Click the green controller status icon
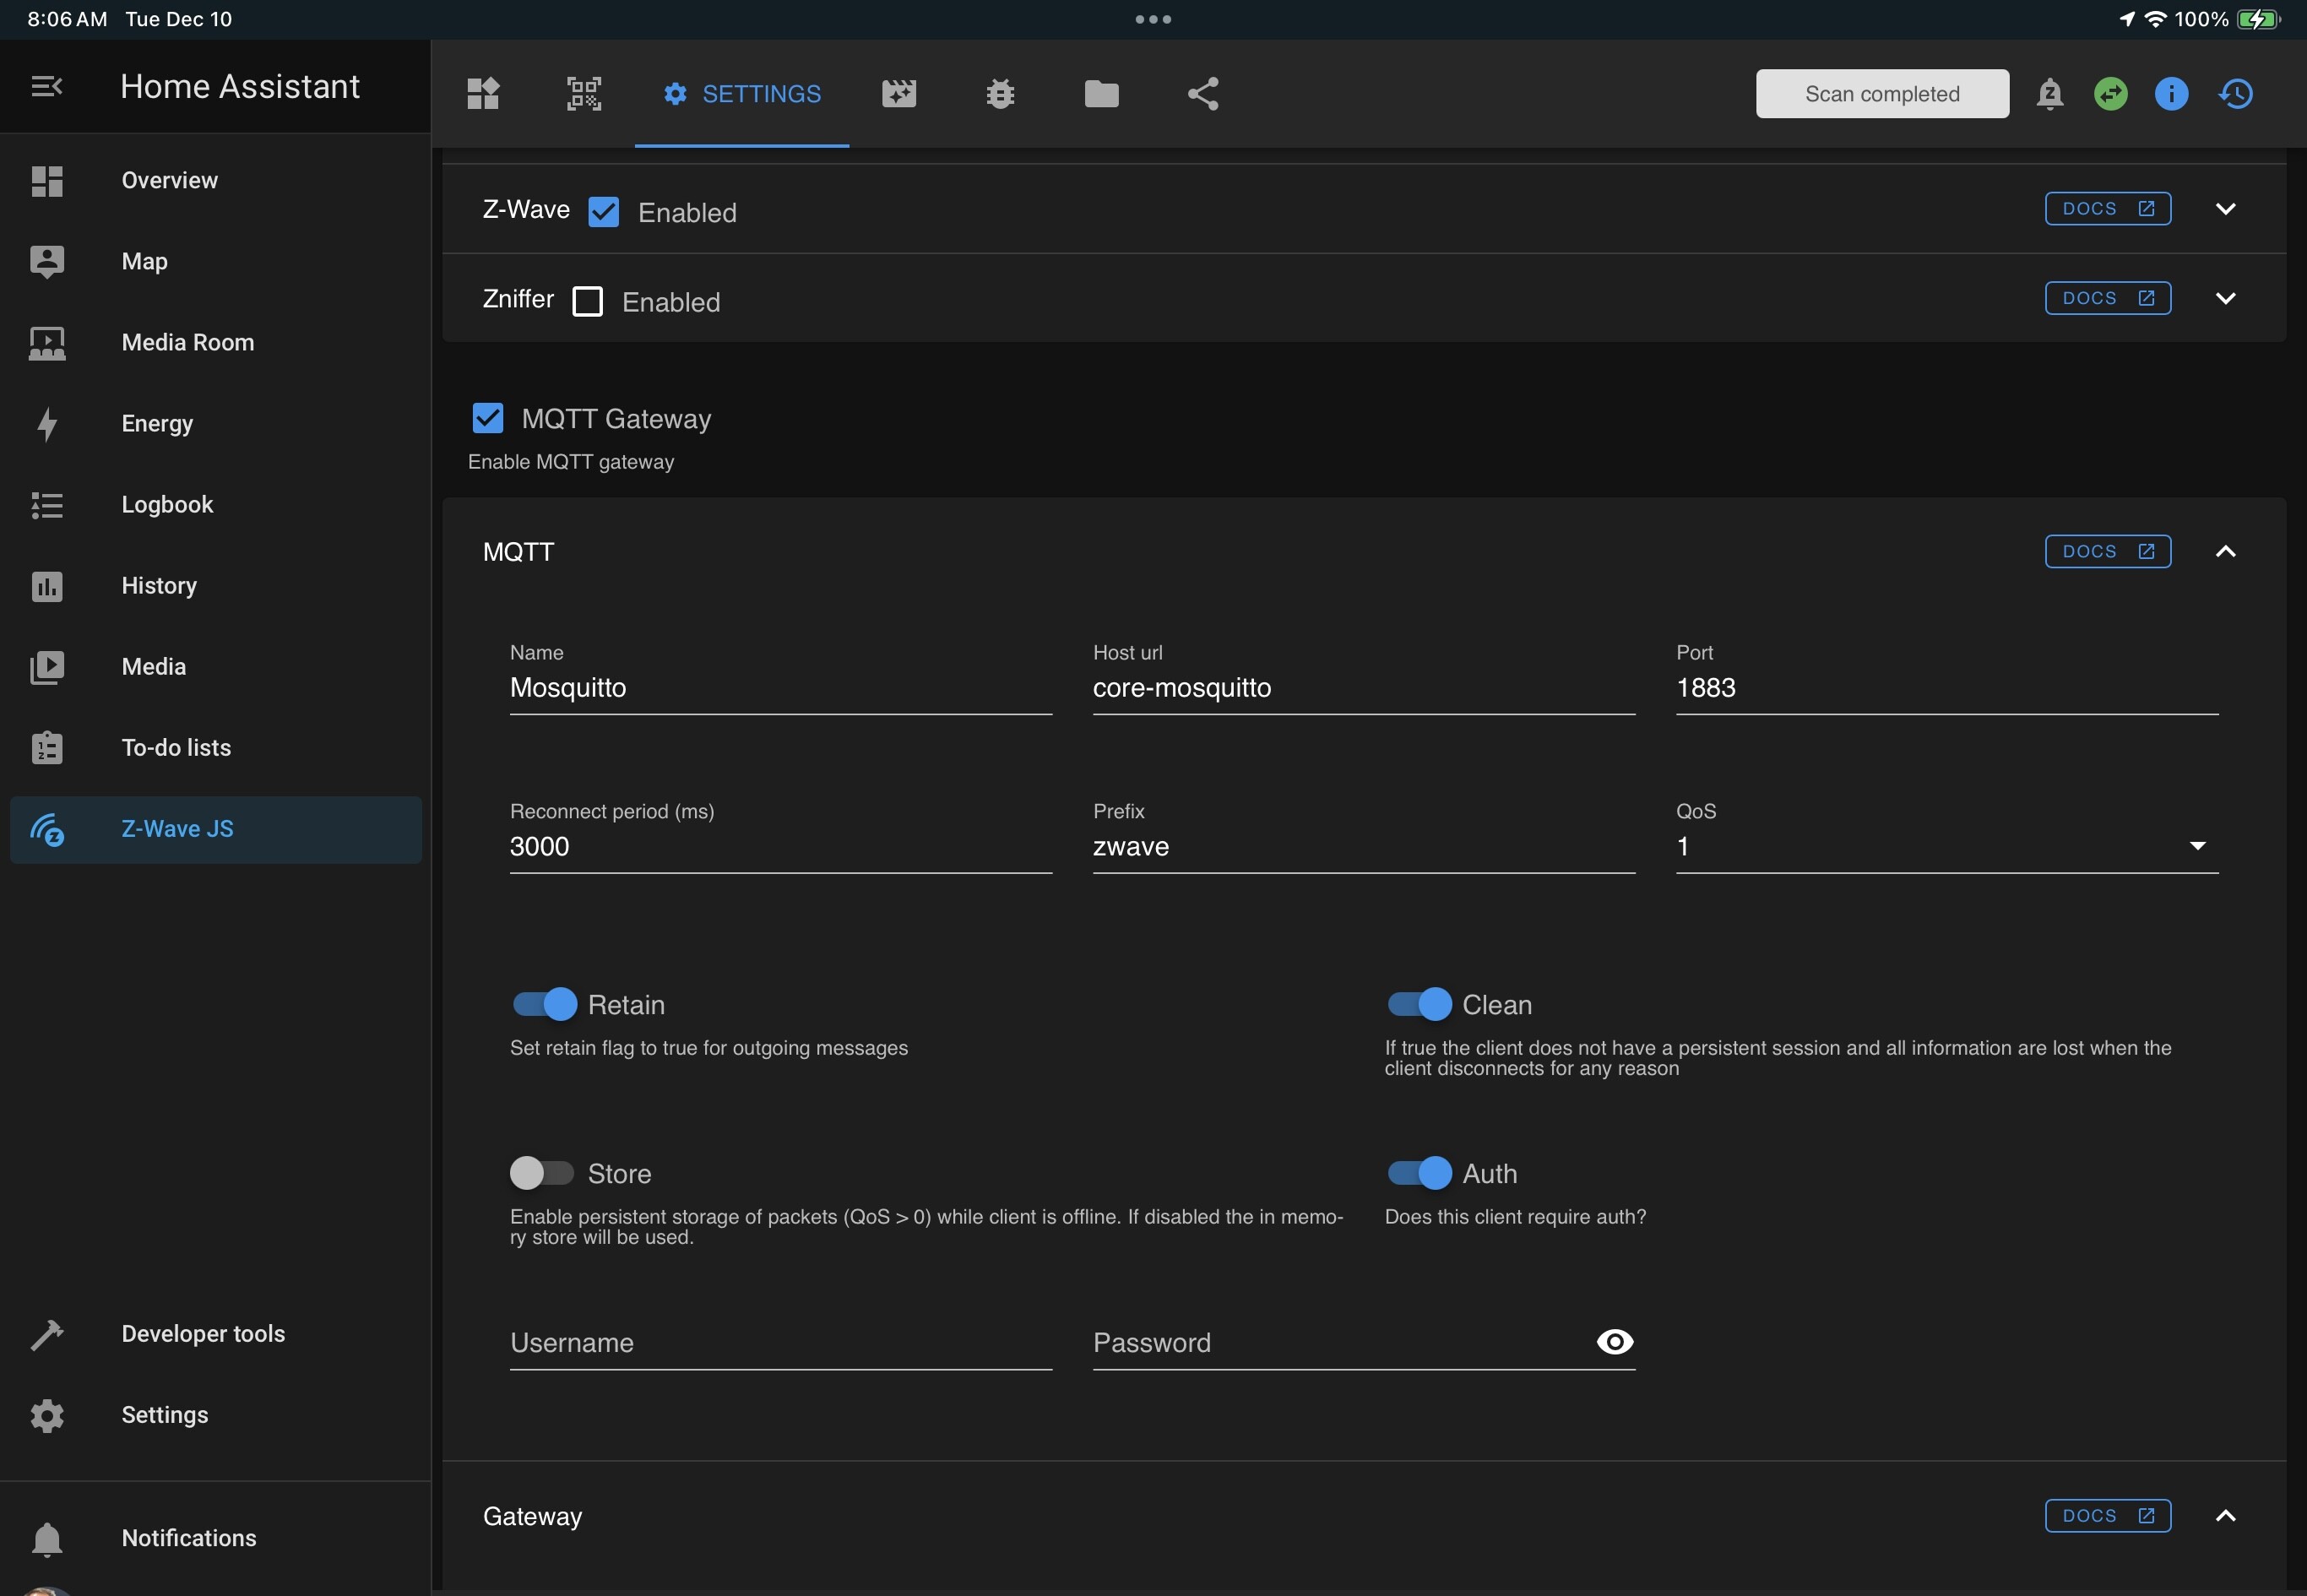The height and width of the screenshot is (1596, 2307). coord(2110,94)
